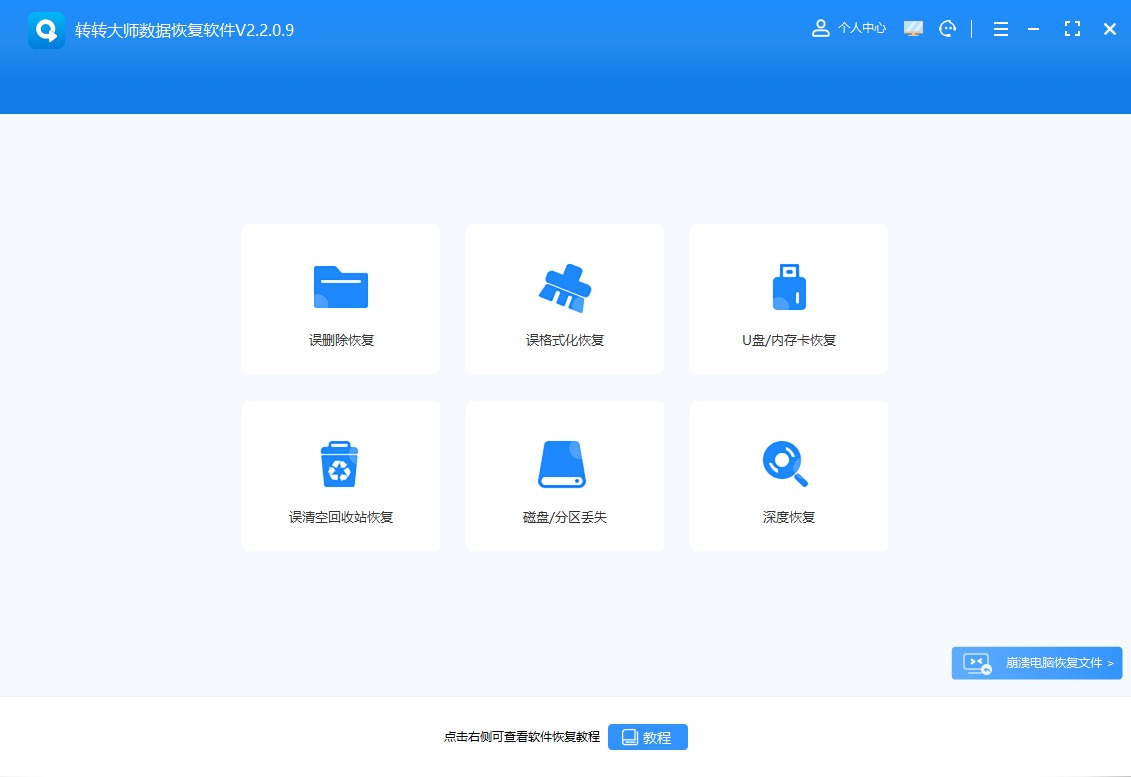
Task: Click the 教程 tutorial button
Action: point(648,736)
